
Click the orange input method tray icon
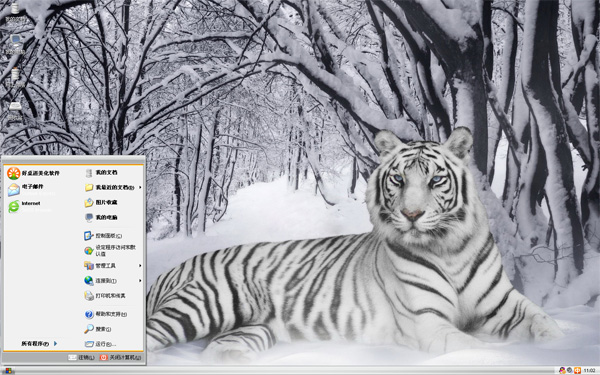577,370
